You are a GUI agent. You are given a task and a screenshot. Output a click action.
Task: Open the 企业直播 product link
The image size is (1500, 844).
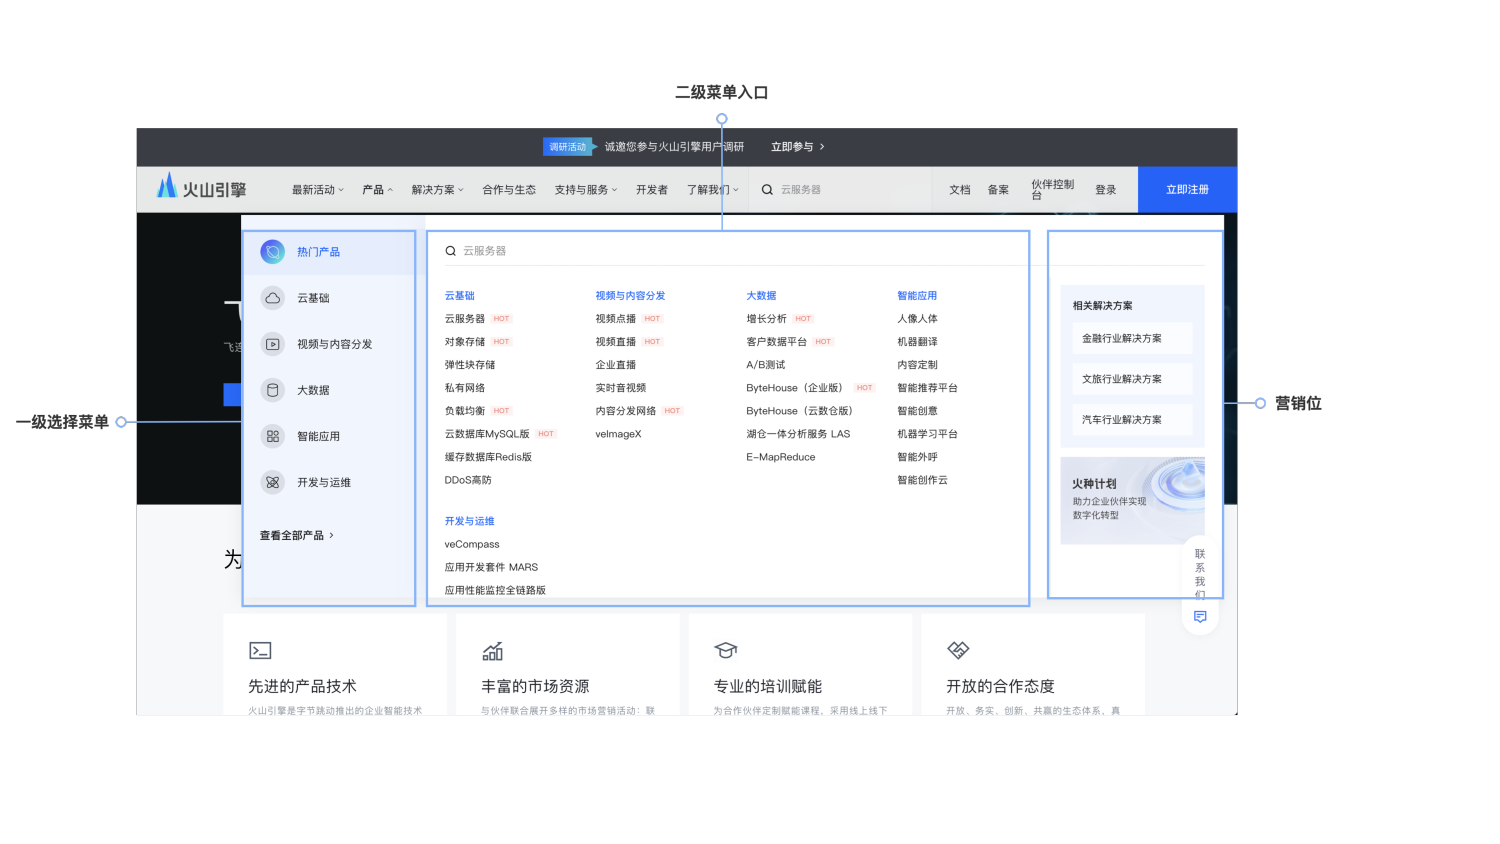pos(616,365)
